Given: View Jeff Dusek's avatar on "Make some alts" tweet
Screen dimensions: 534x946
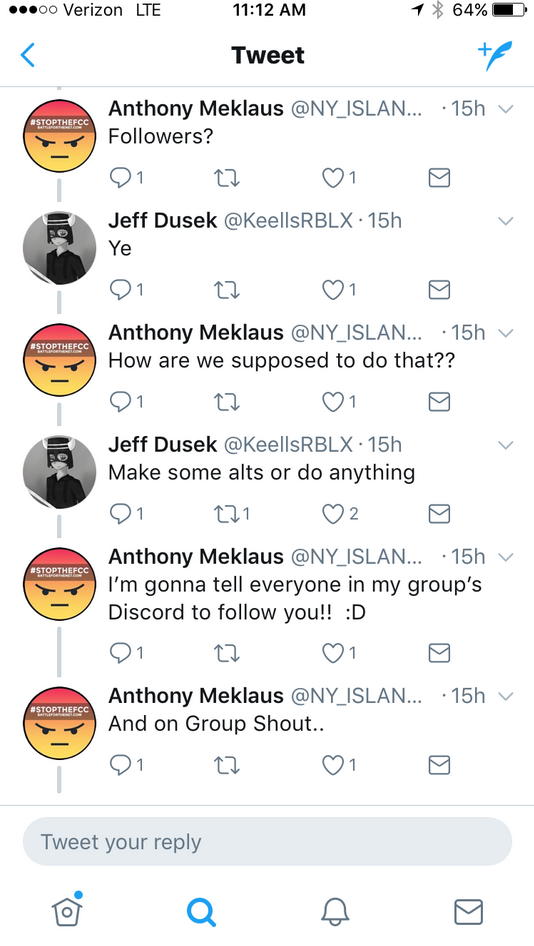Looking at the screenshot, I should (59, 472).
